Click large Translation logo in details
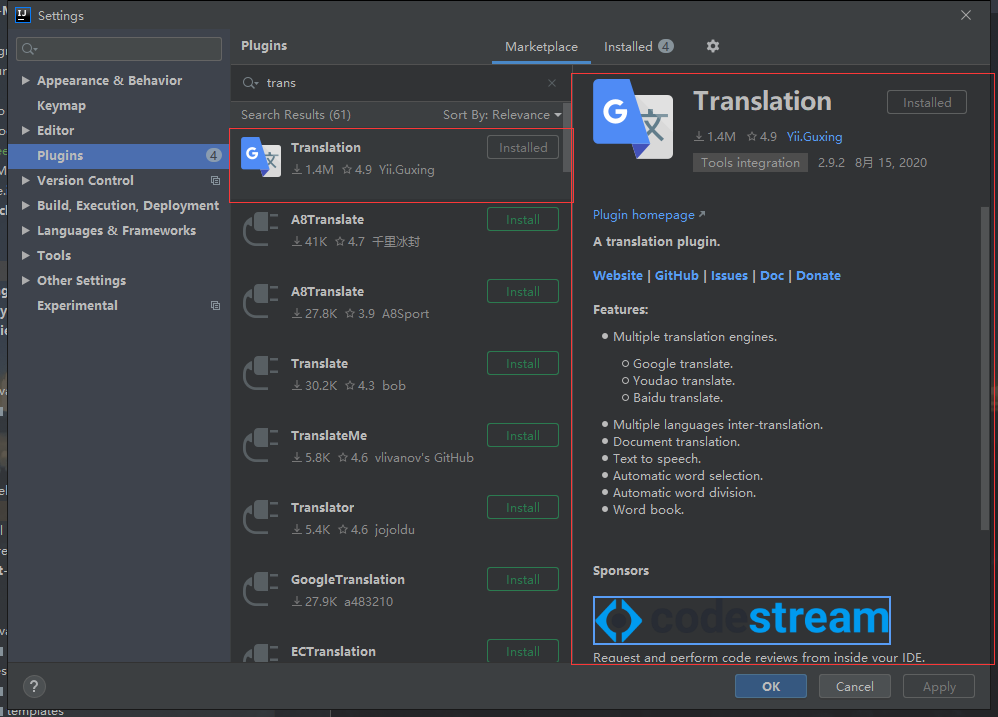This screenshot has height=717, width=998. (633, 119)
